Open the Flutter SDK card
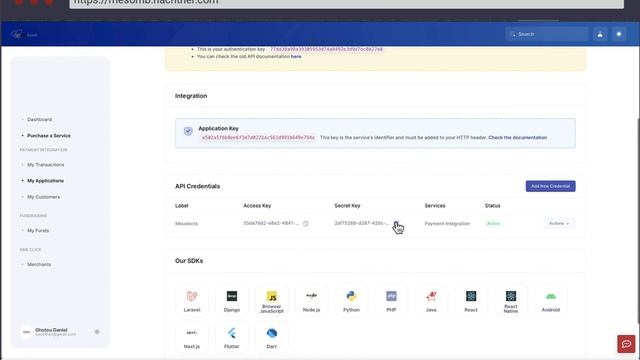This screenshot has width=640, height=360. pyautogui.click(x=232, y=337)
